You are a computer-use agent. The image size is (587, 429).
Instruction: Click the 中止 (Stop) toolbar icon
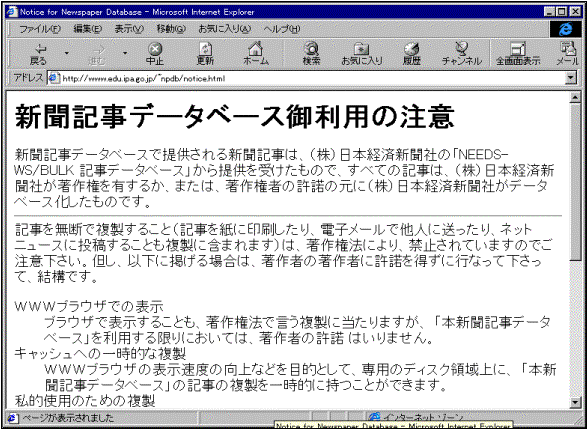(x=155, y=54)
